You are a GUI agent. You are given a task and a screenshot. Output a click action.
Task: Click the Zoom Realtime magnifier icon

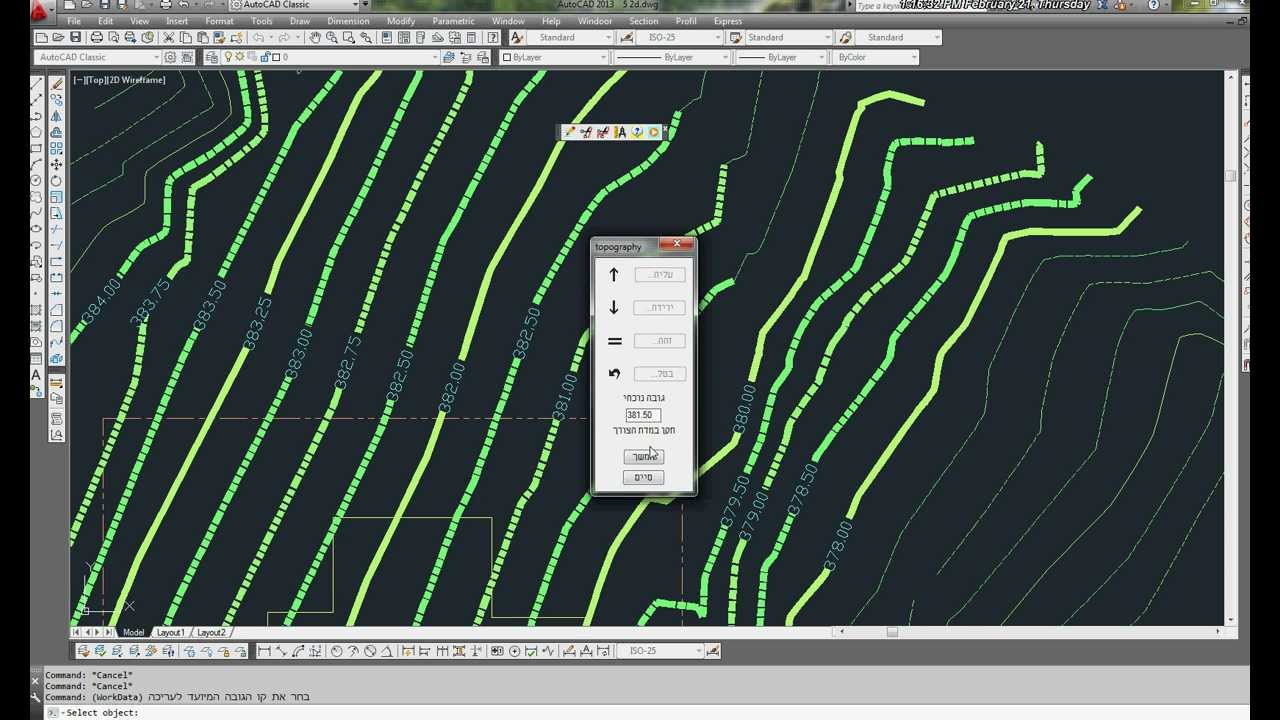[x=331, y=37]
